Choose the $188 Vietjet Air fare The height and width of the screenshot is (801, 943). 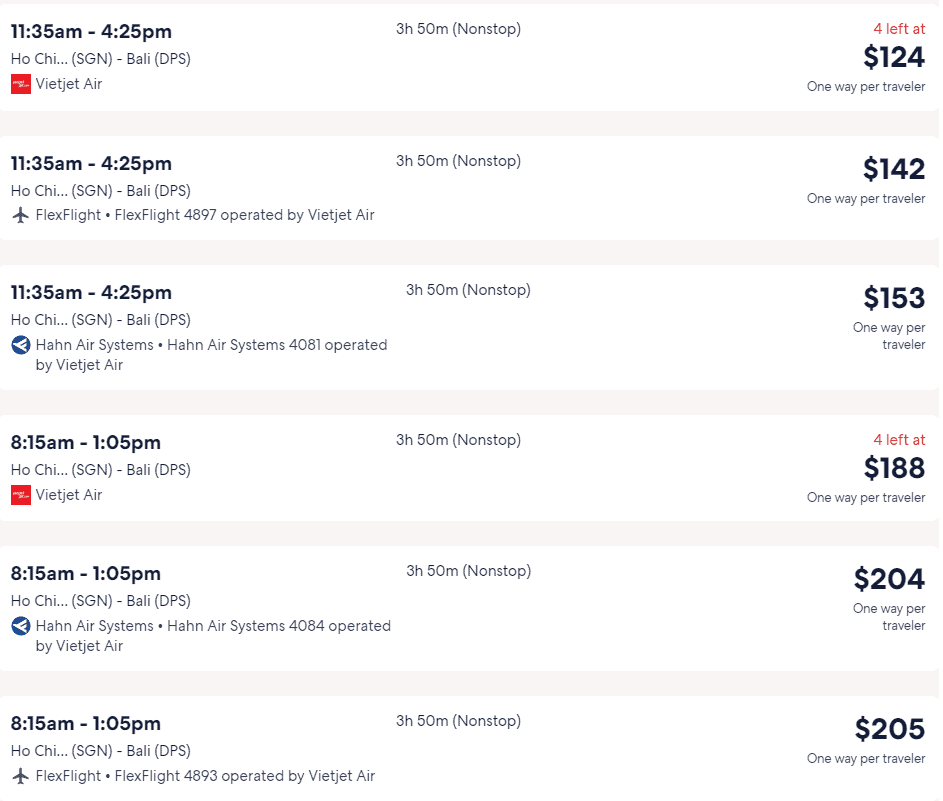(894, 468)
